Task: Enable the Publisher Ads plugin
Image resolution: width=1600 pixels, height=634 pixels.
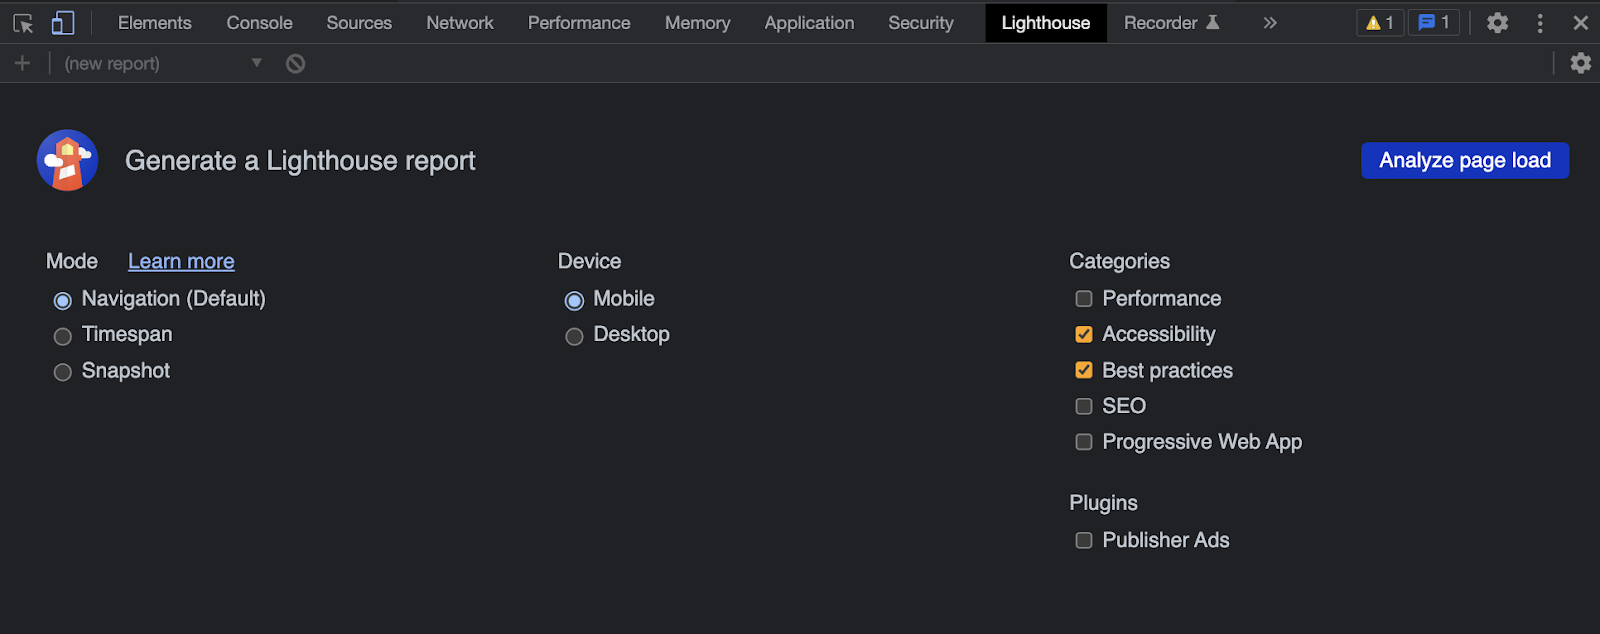Action: coord(1084,541)
